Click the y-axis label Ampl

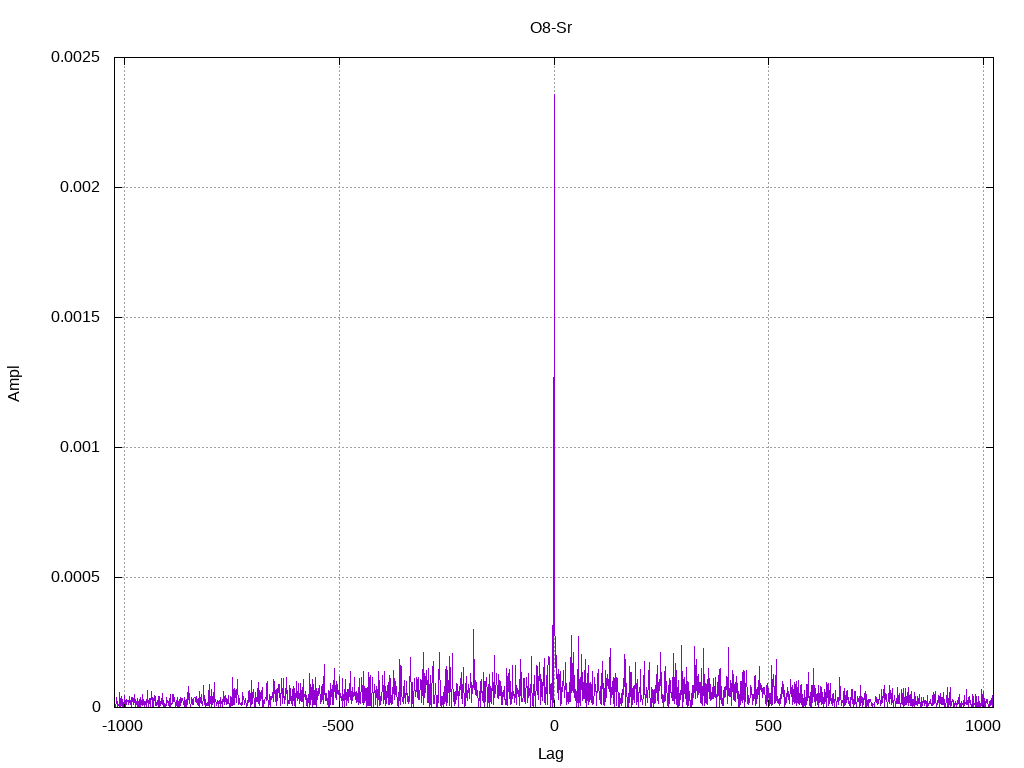point(14,383)
